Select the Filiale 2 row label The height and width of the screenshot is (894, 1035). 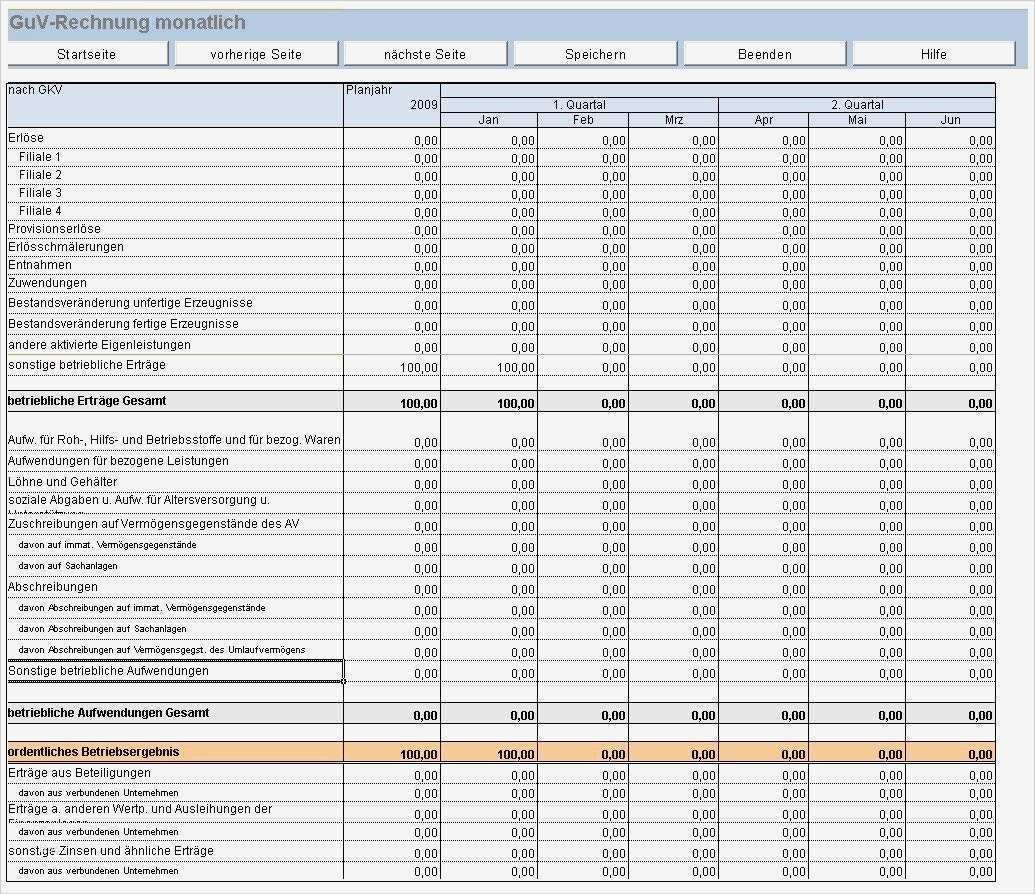point(40,175)
